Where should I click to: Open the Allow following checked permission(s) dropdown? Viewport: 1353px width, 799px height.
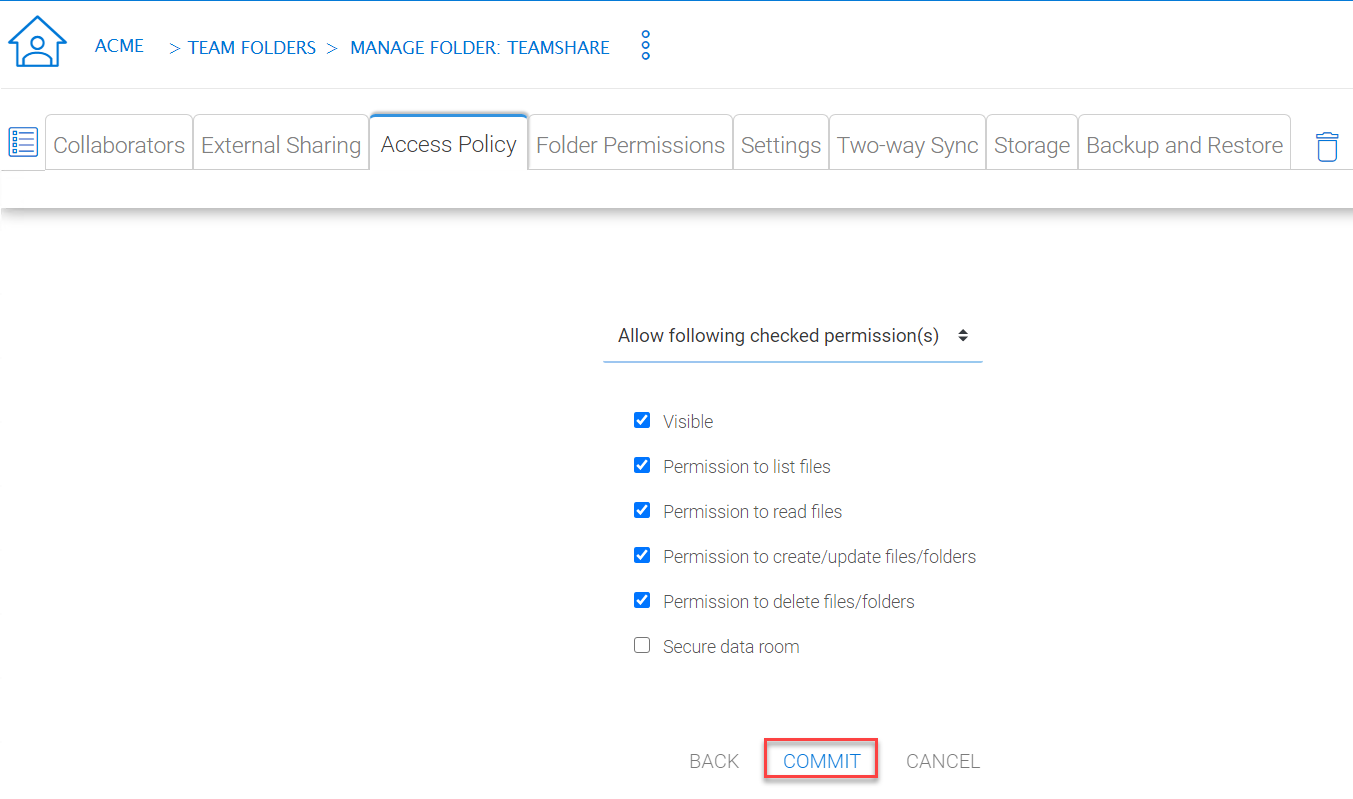793,336
